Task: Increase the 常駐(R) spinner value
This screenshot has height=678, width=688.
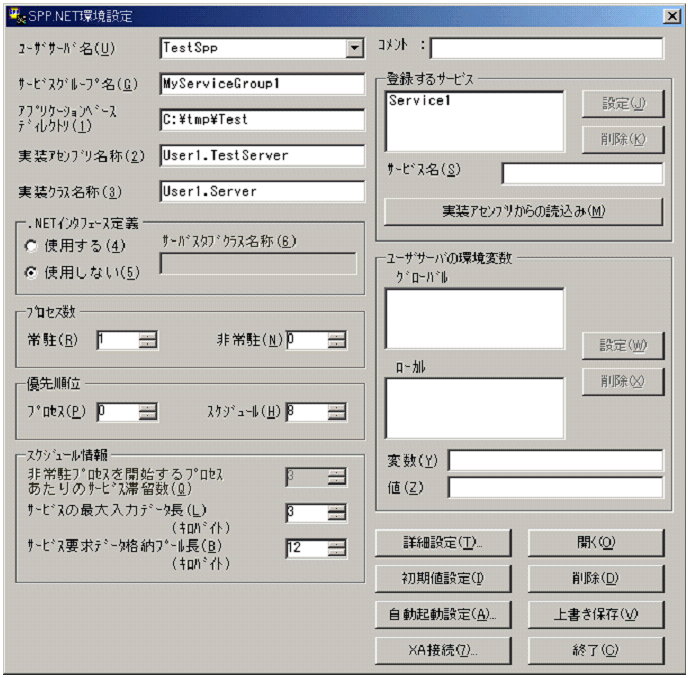Action: tap(148, 336)
